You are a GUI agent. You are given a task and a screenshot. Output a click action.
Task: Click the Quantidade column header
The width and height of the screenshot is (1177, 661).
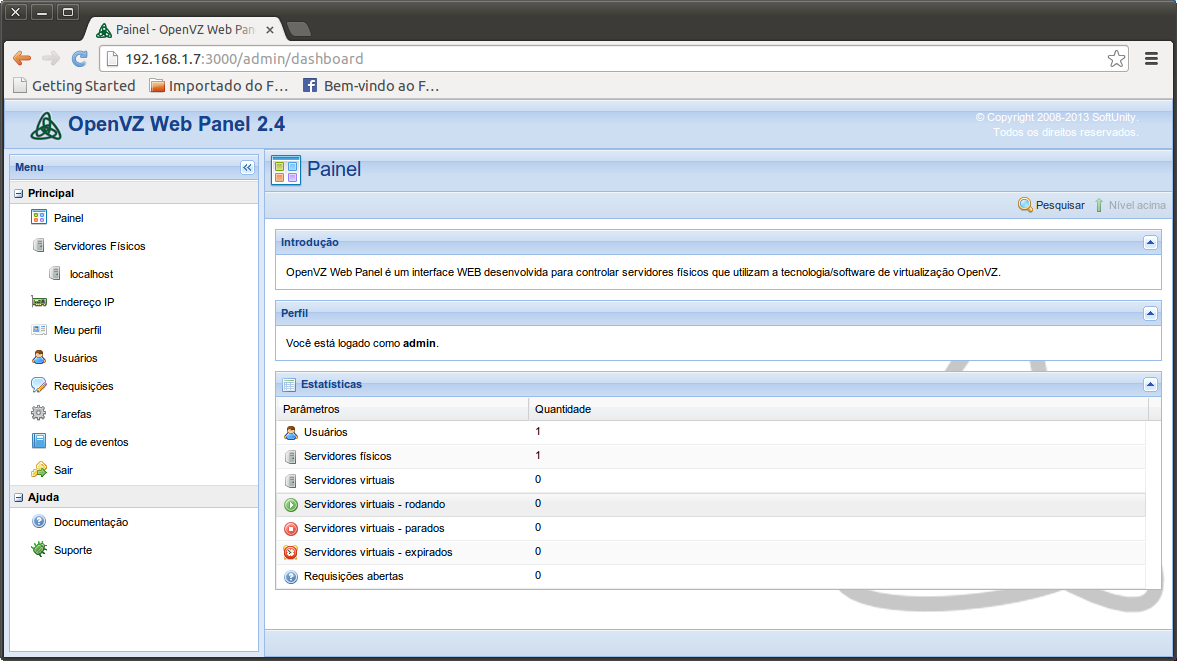(838, 409)
